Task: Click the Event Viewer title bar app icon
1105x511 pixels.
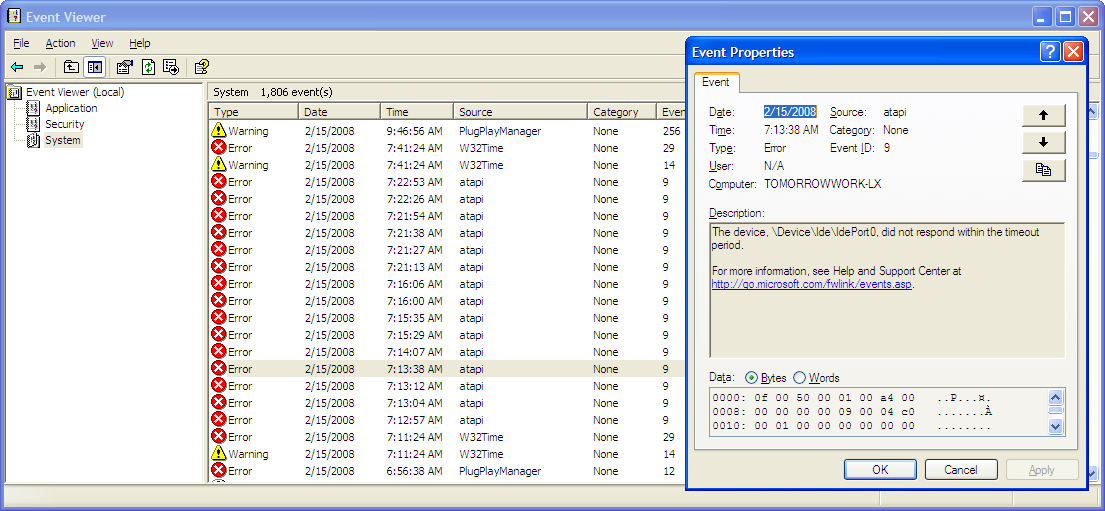Action: pyautogui.click(x=13, y=16)
